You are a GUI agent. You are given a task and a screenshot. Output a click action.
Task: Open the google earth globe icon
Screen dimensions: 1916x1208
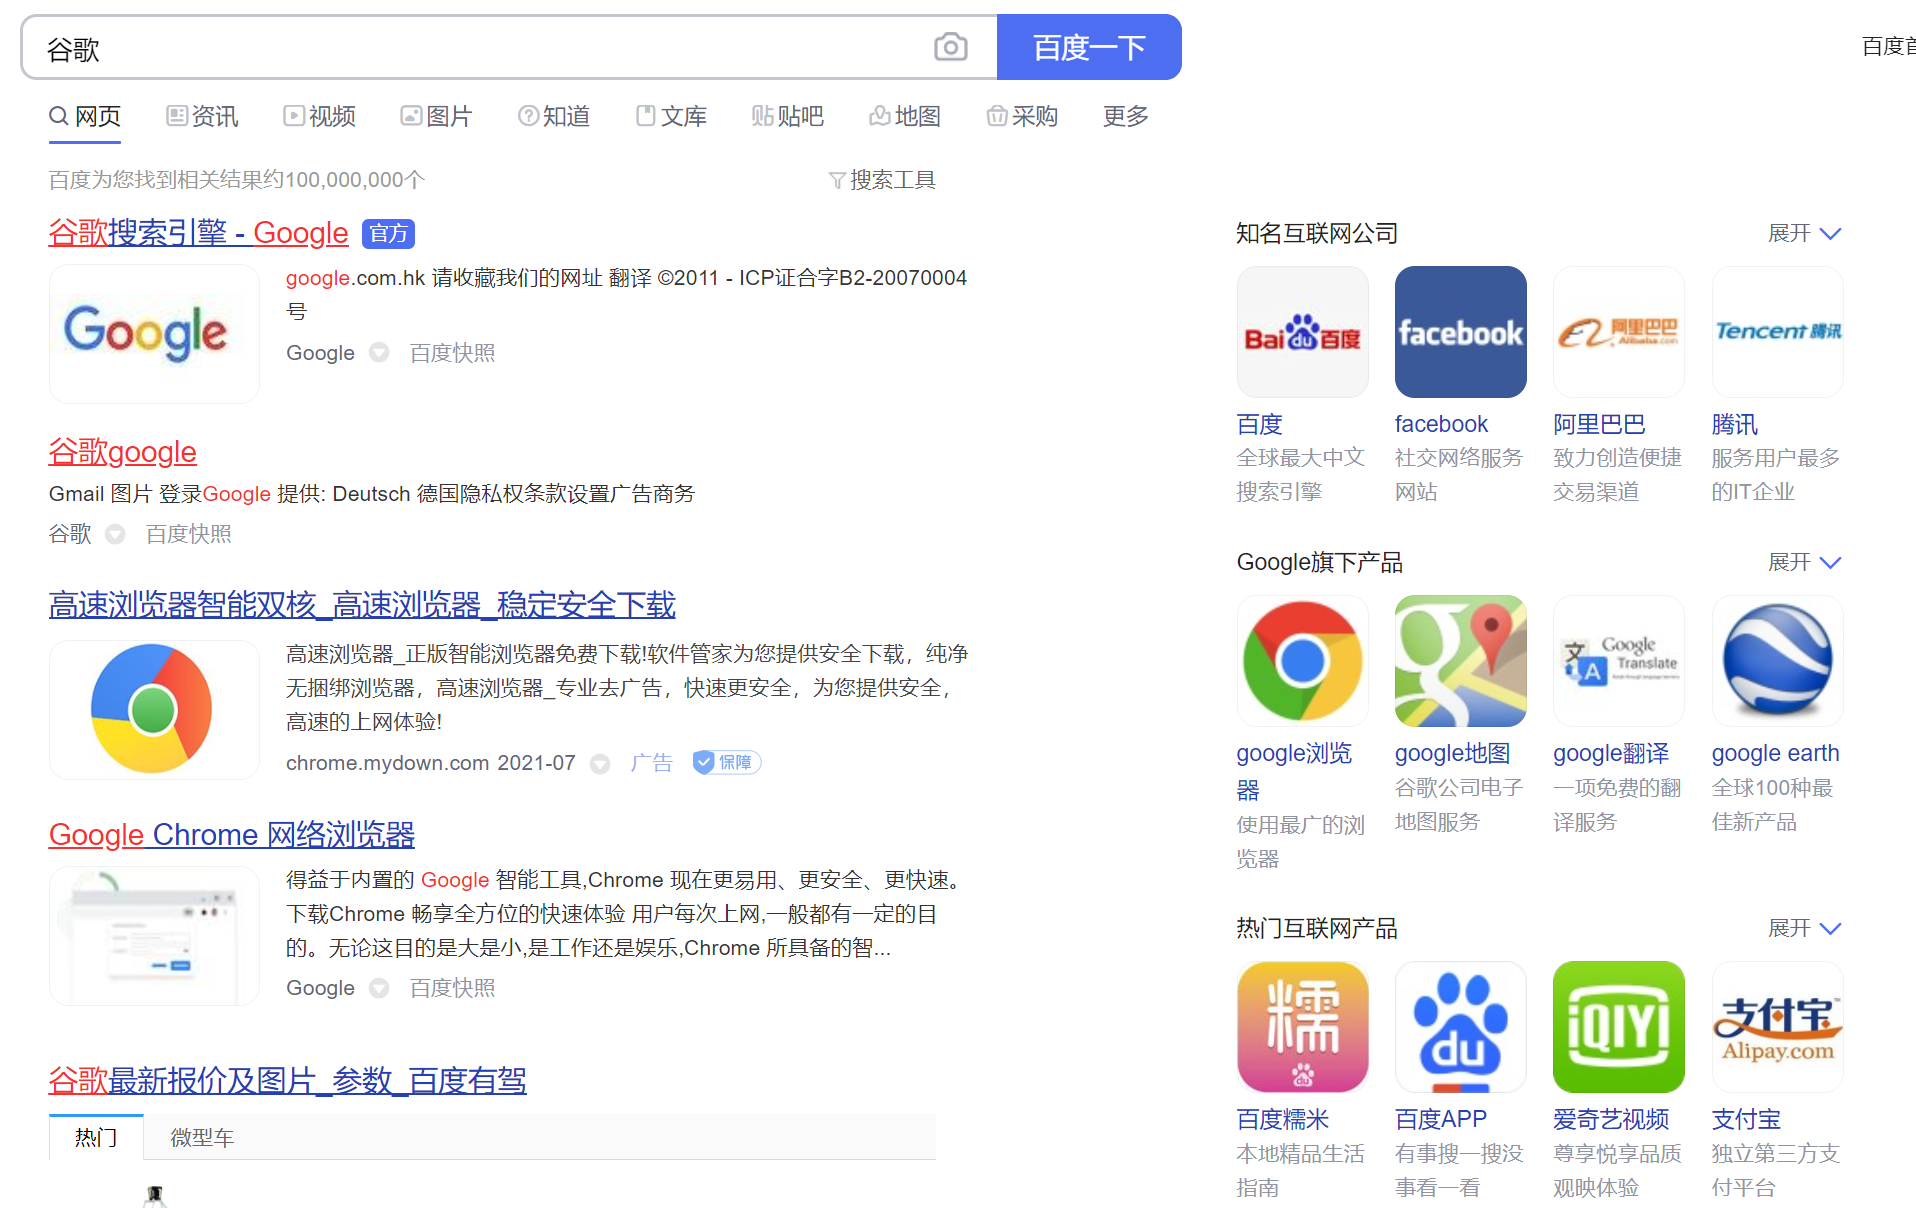click(x=1777, y=660)
